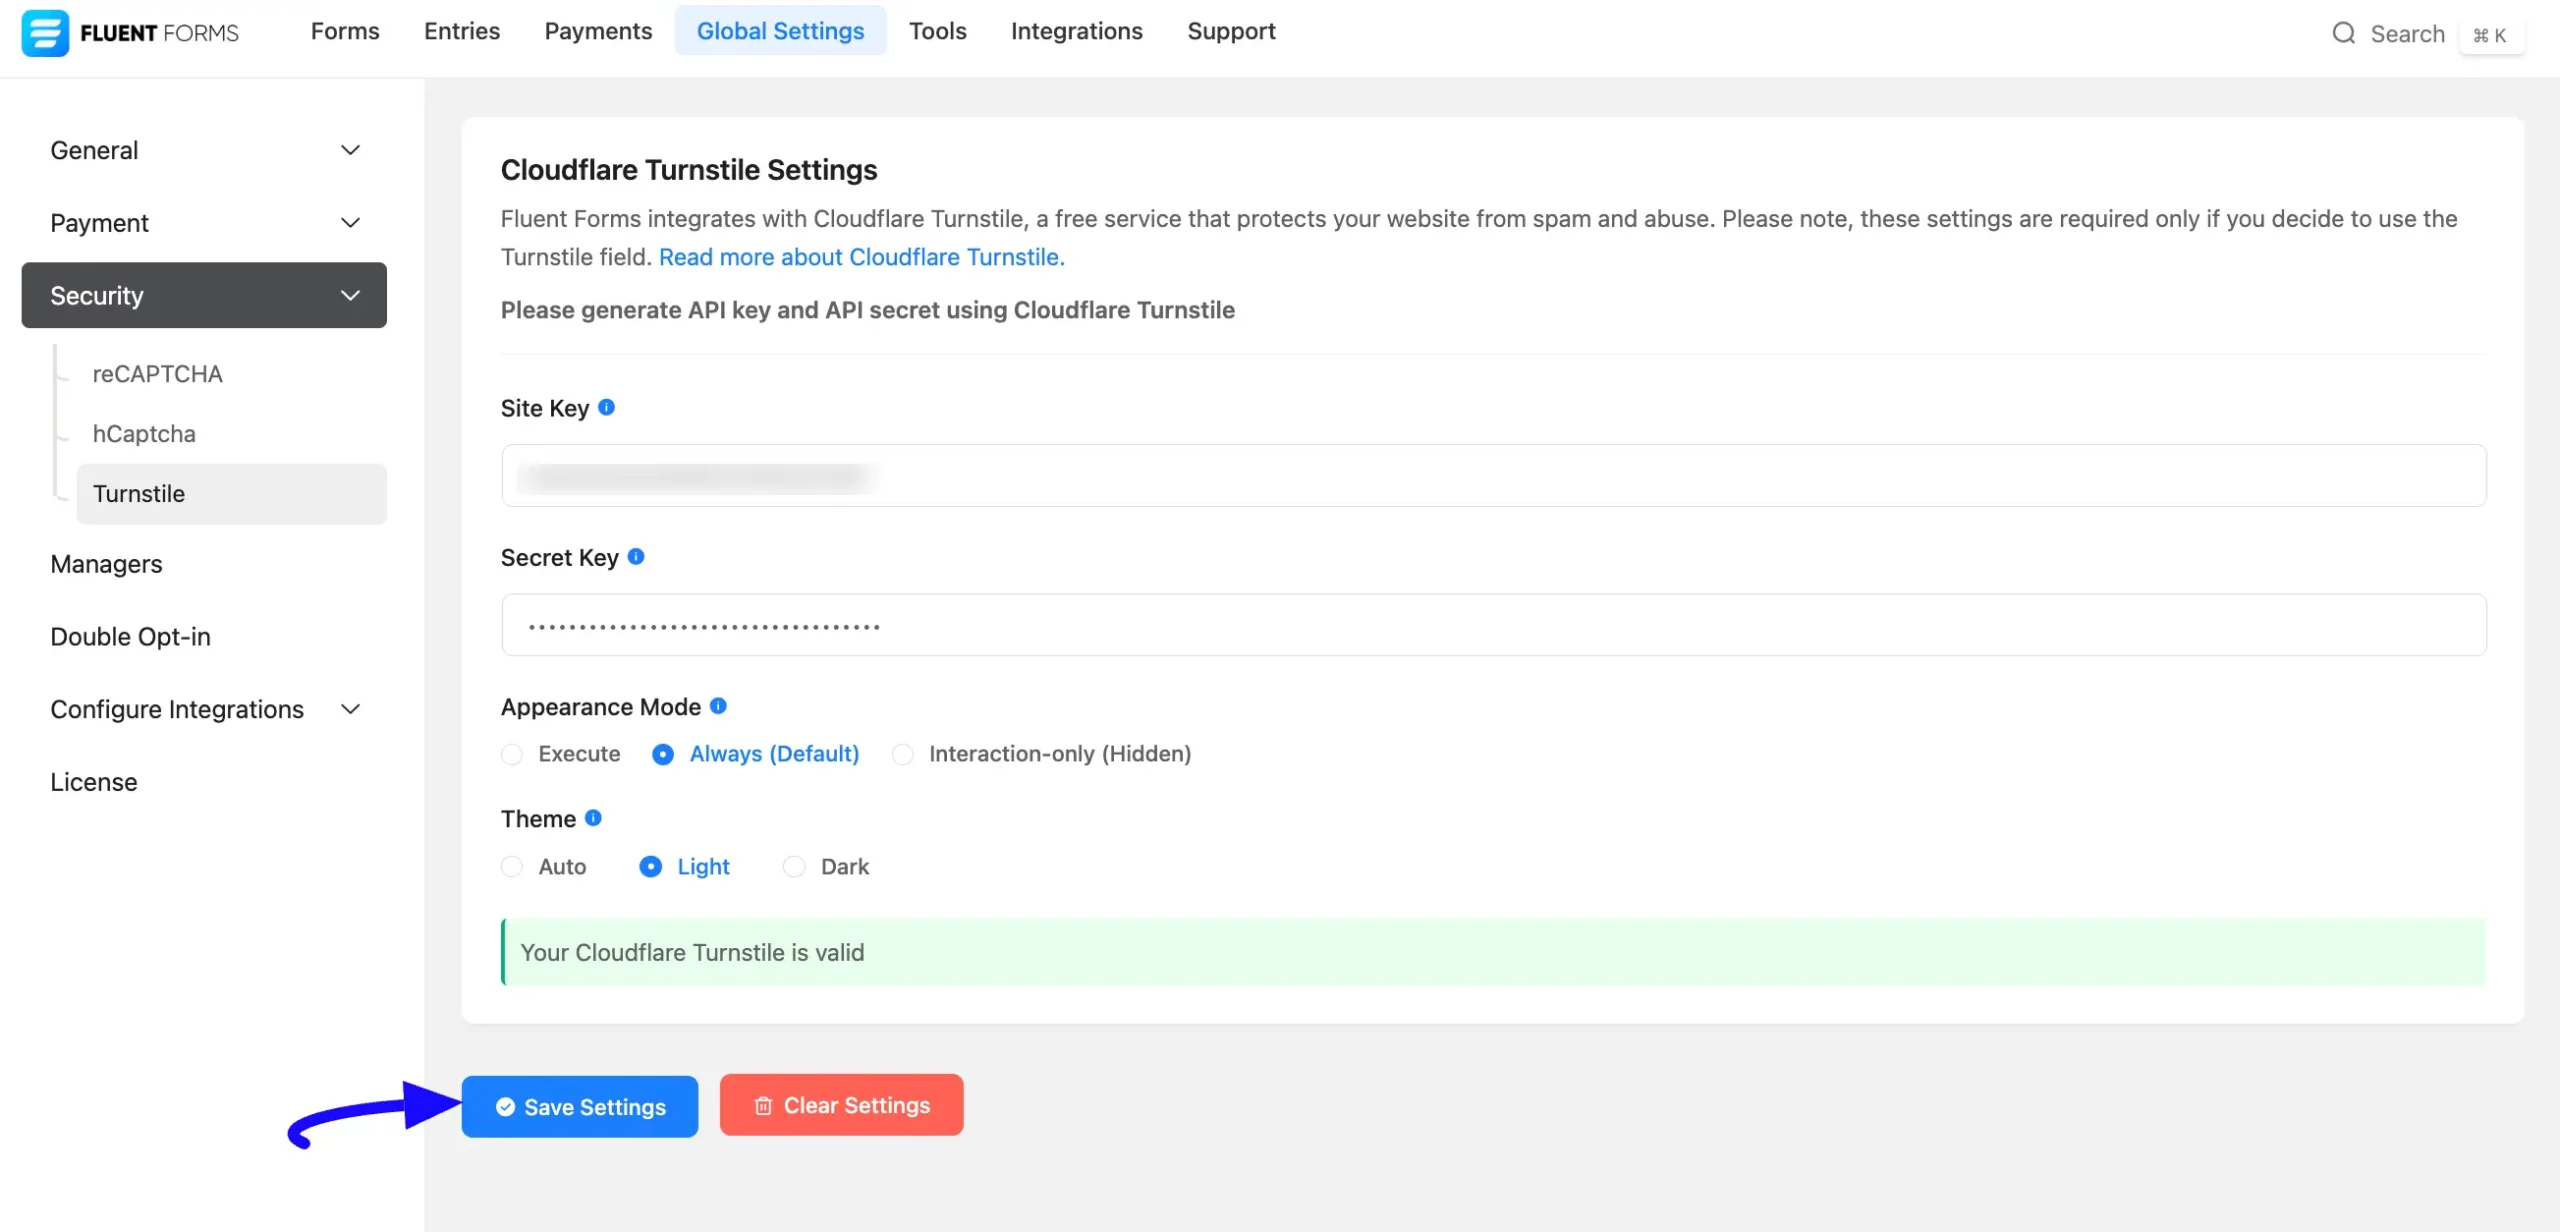Click the Save Settings button

click(x=580, y=1106)
